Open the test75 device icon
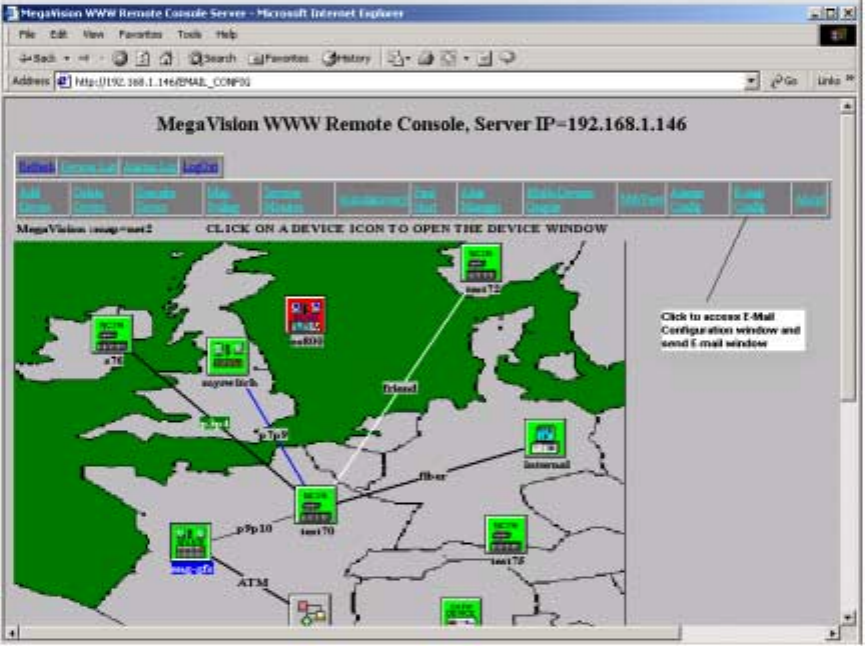This screenshot has height=646, width=865. [x=505, y=535]
